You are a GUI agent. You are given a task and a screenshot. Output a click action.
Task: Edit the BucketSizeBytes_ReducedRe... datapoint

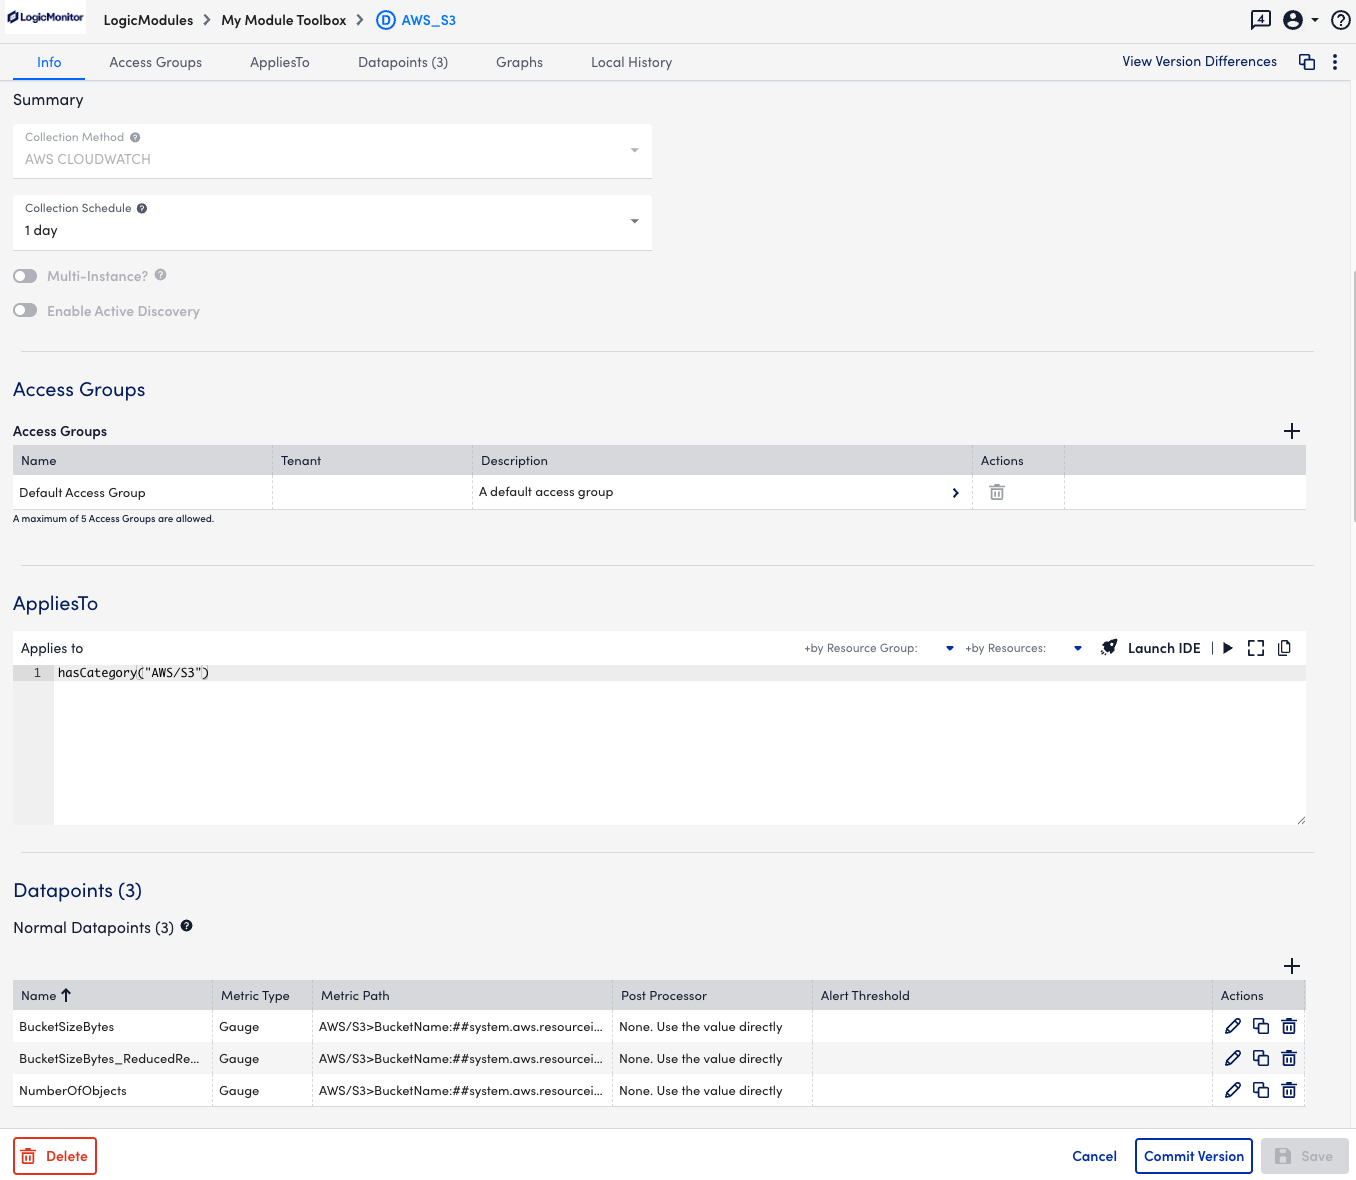1233,1058
